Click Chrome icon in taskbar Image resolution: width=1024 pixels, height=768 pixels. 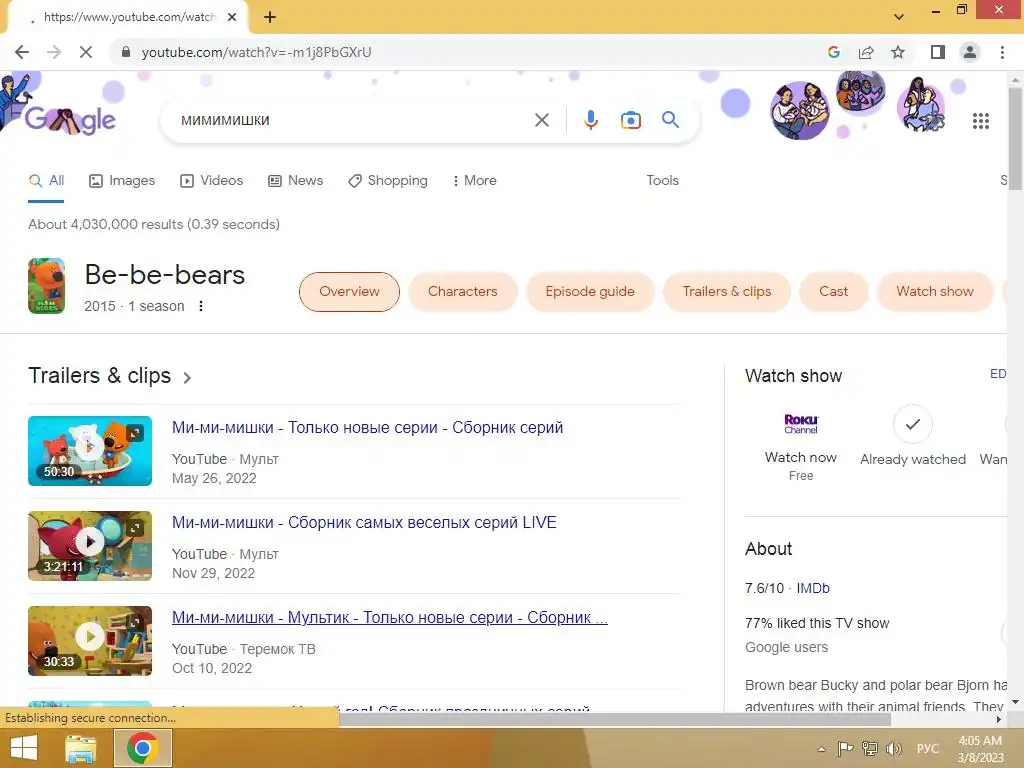click(142, 748)
